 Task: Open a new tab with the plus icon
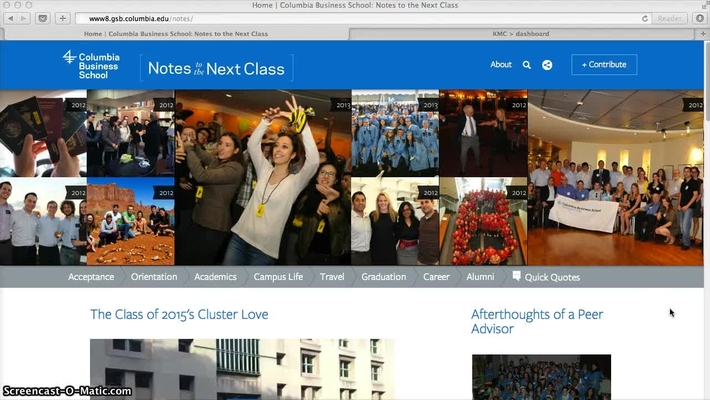click(x=703, y=34)
